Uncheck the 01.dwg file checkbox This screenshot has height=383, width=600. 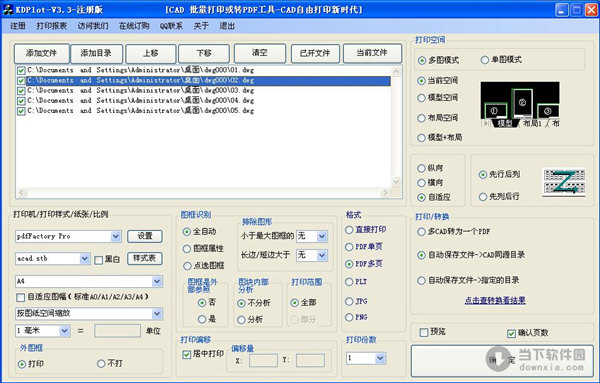coord(21,70)
